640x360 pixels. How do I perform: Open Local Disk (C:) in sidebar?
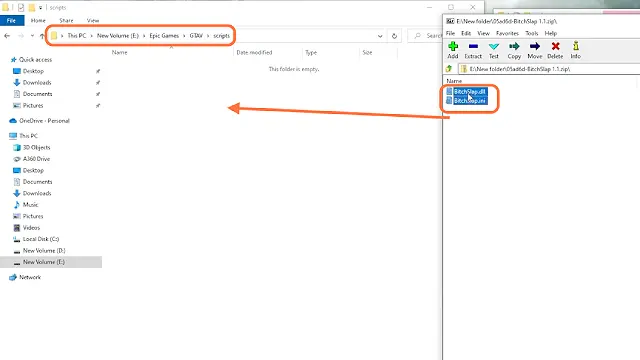point(41,239)
